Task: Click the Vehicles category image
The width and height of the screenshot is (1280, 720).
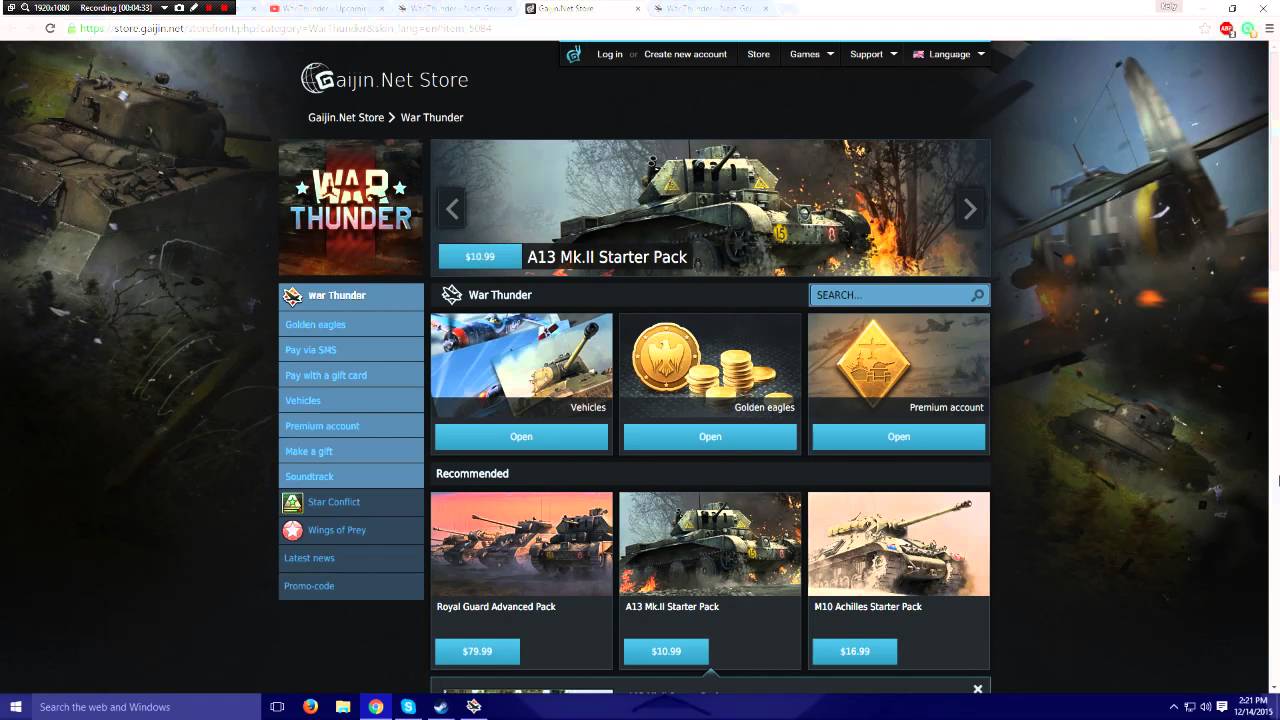Action: tap(522, 366)
